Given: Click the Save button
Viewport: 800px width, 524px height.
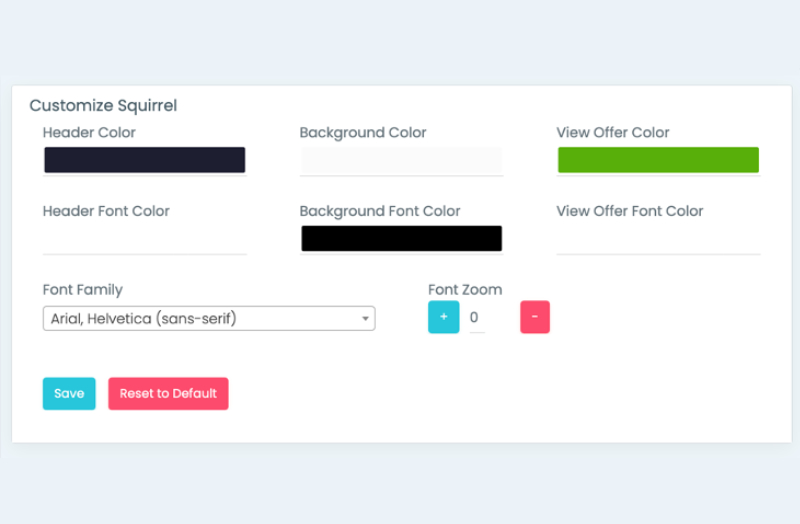Looking at the screenshot, I should coord(69,393).
